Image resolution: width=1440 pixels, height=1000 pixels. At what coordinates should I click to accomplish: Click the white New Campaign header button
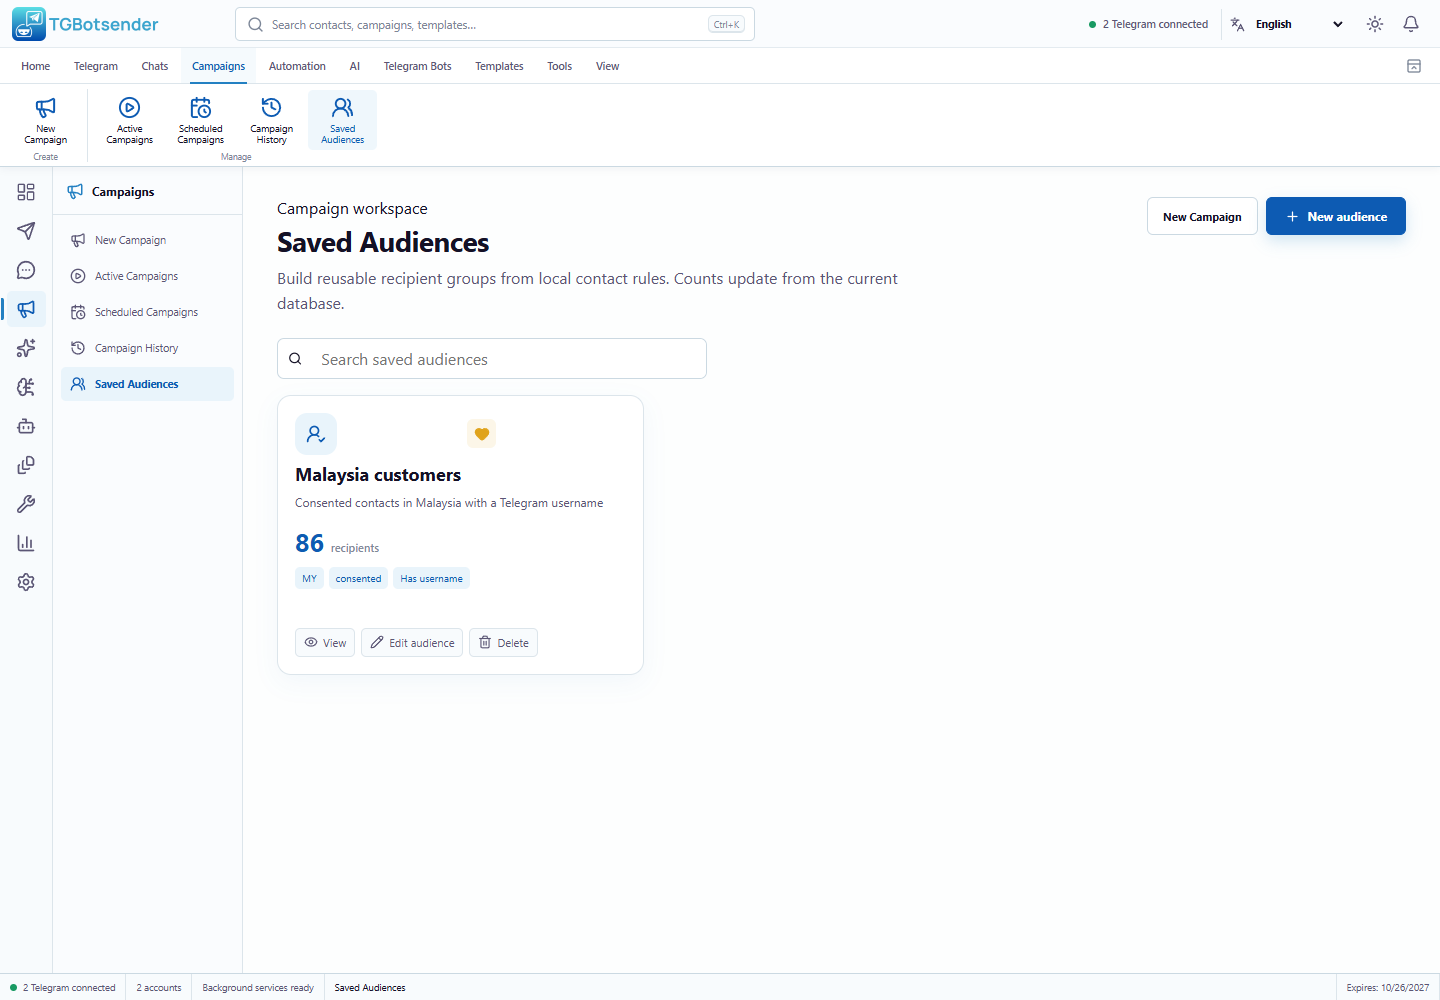(1202, 216)
